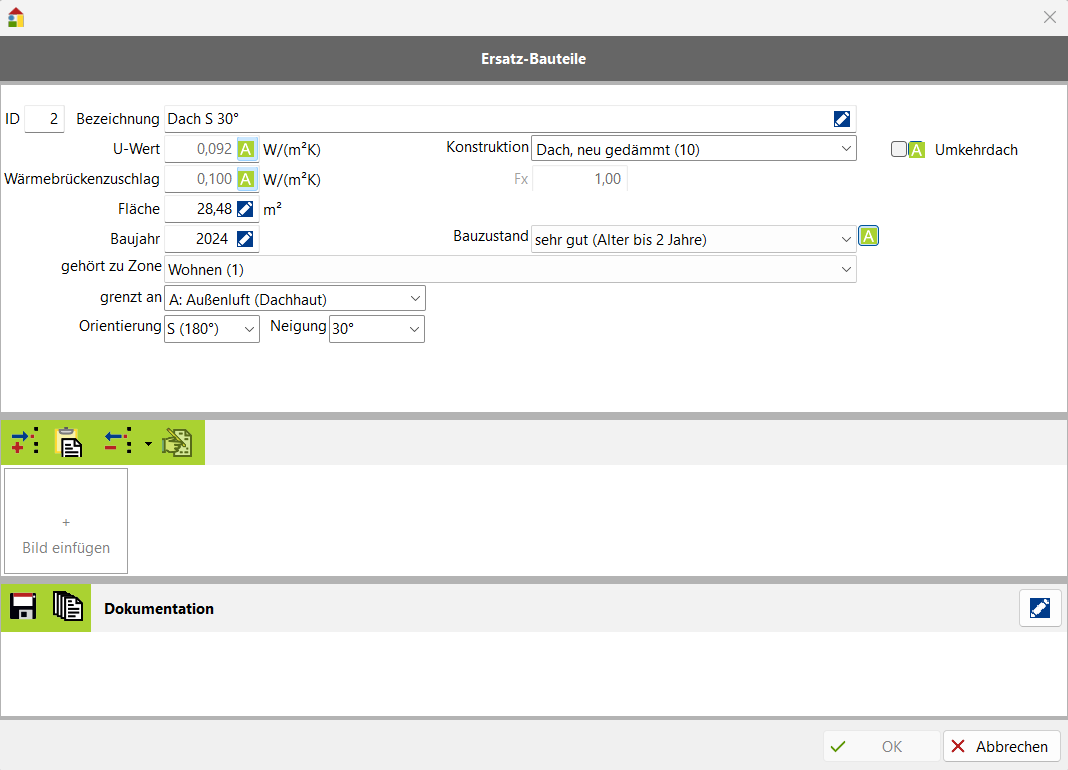Click the floppy disk save documentation icon
This screenshot has height=770, width=1068.
pos(23,607)
